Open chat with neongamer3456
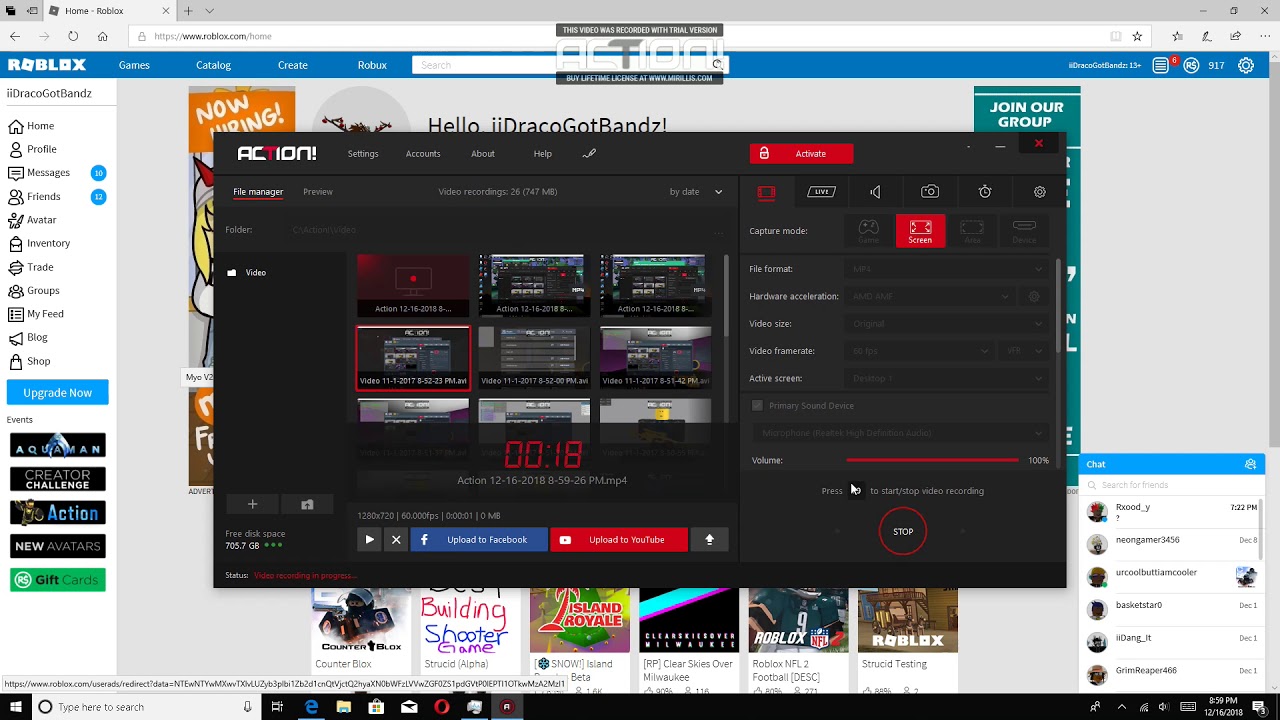The width and height of the screenshot is (1280, 720). pyautogui.click(x=1171, y=545)
